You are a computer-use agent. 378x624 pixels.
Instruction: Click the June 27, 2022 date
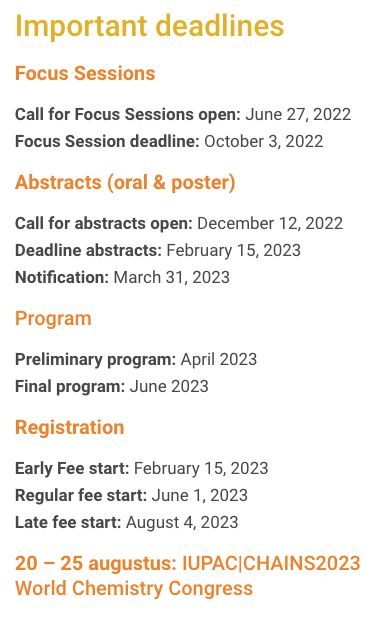coord(298,114)
